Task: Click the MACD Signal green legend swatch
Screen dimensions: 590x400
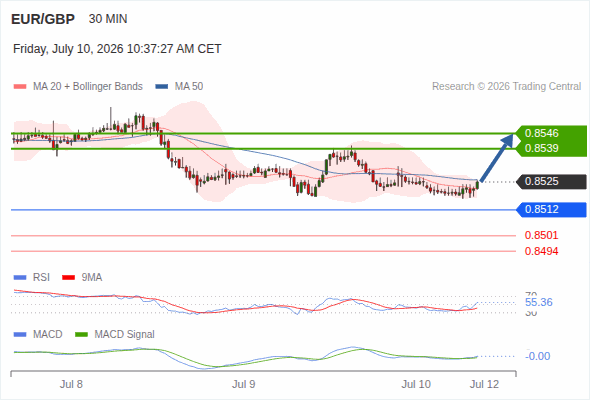Action: 81,335
